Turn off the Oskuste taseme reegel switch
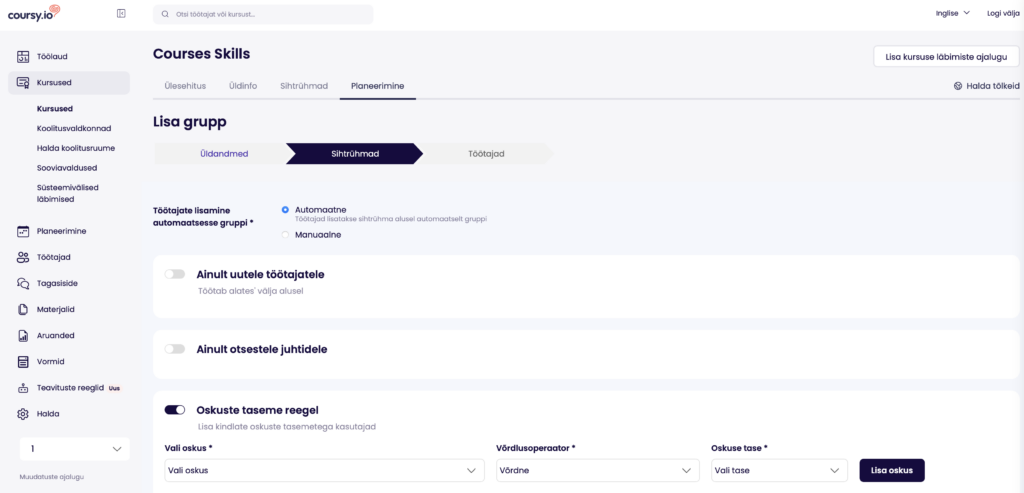Image resolution: width=1024 pixels, height=493 pixels. 175,409
